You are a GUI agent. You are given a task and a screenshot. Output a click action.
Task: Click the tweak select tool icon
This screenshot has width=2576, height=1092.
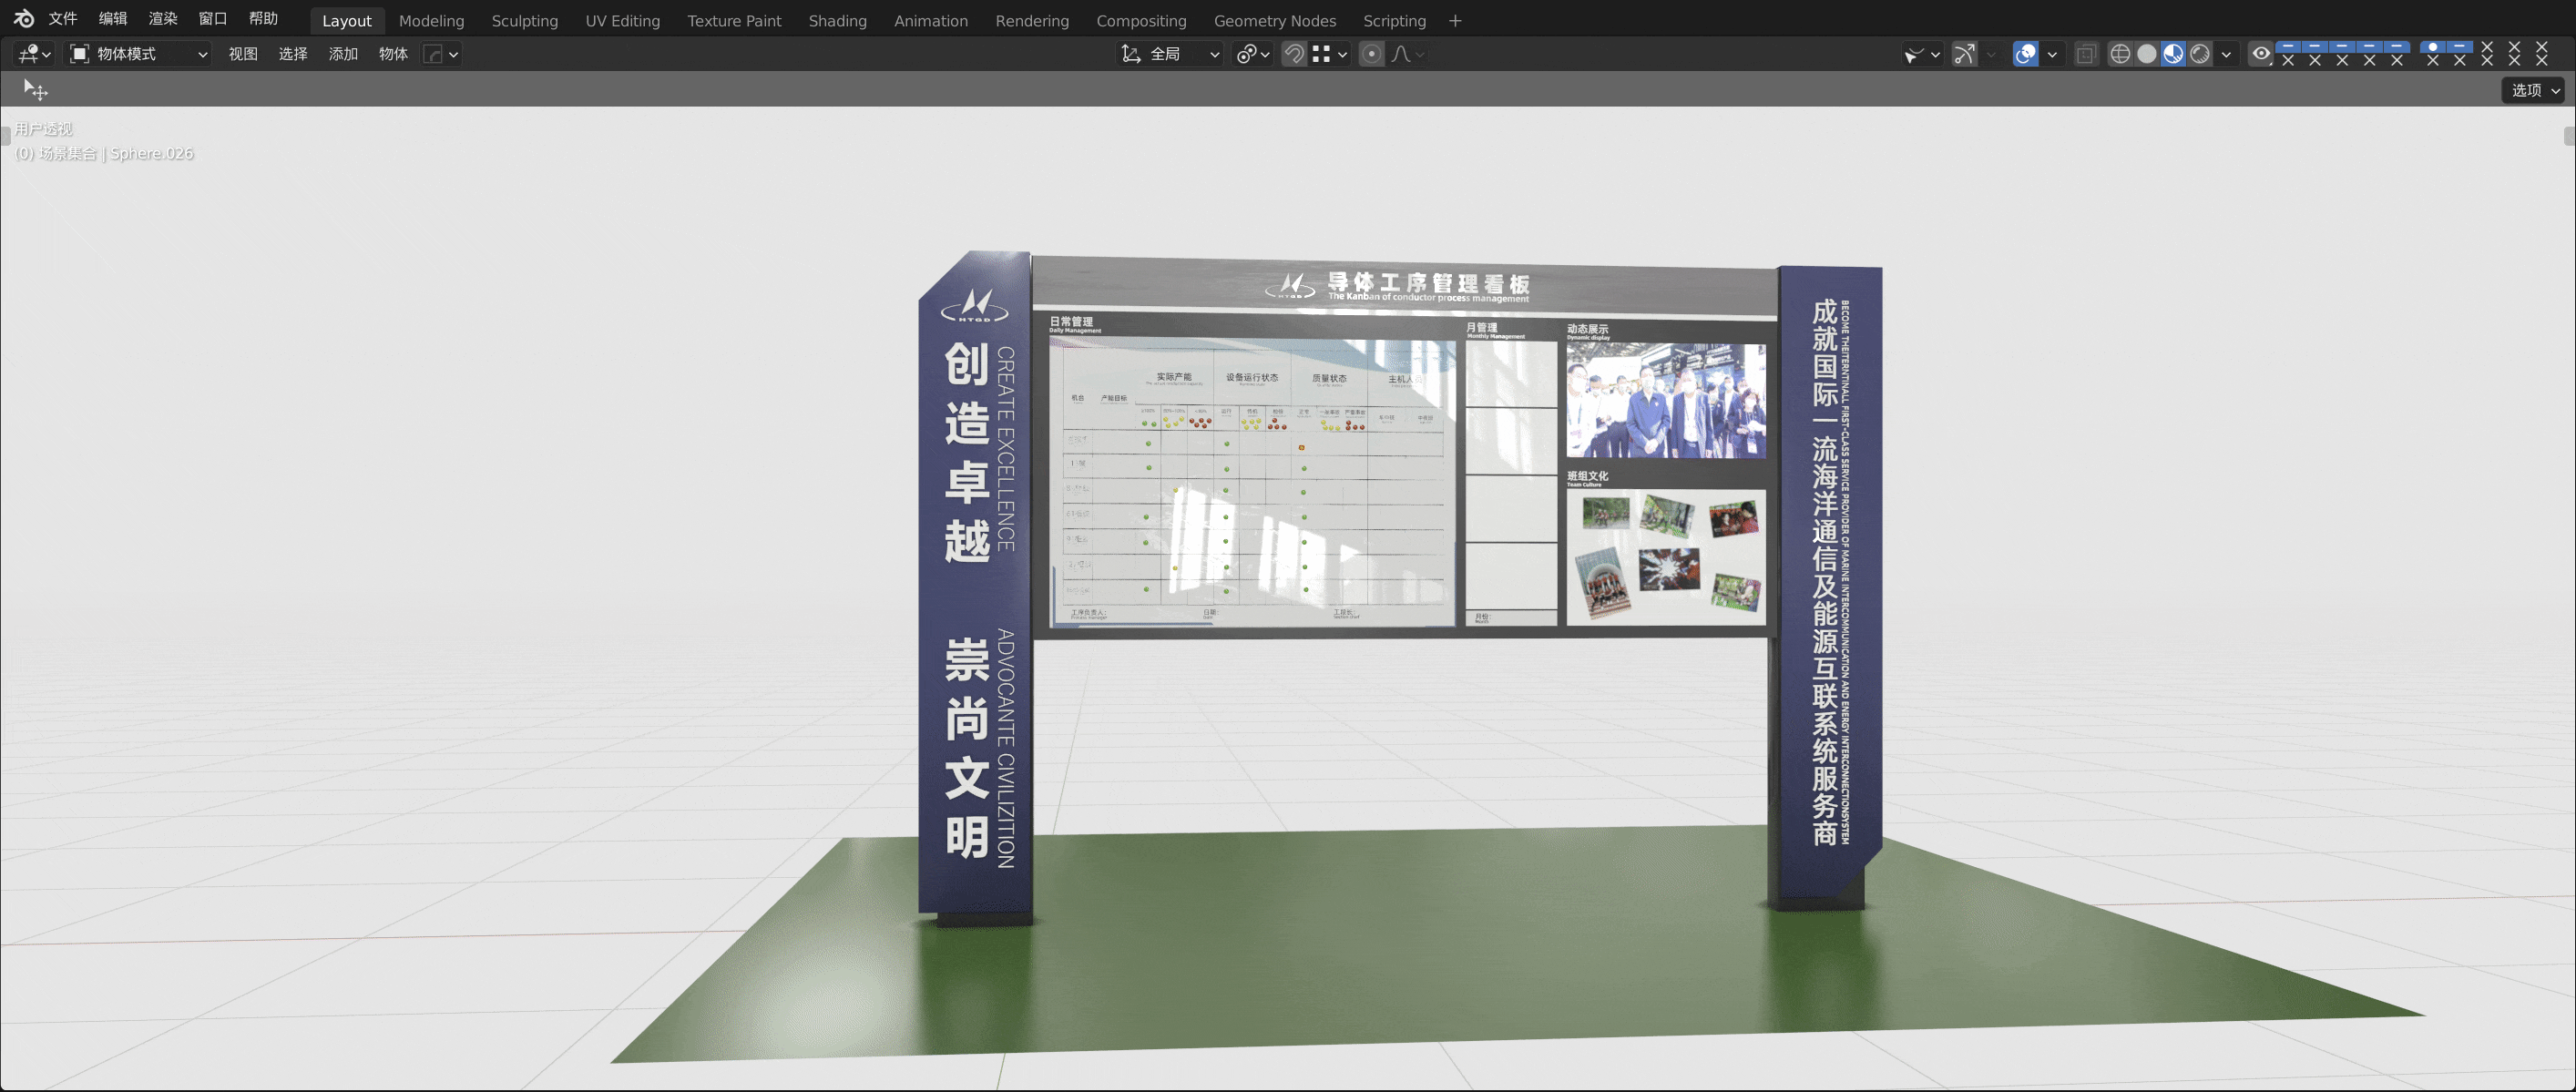coord(35,90)
